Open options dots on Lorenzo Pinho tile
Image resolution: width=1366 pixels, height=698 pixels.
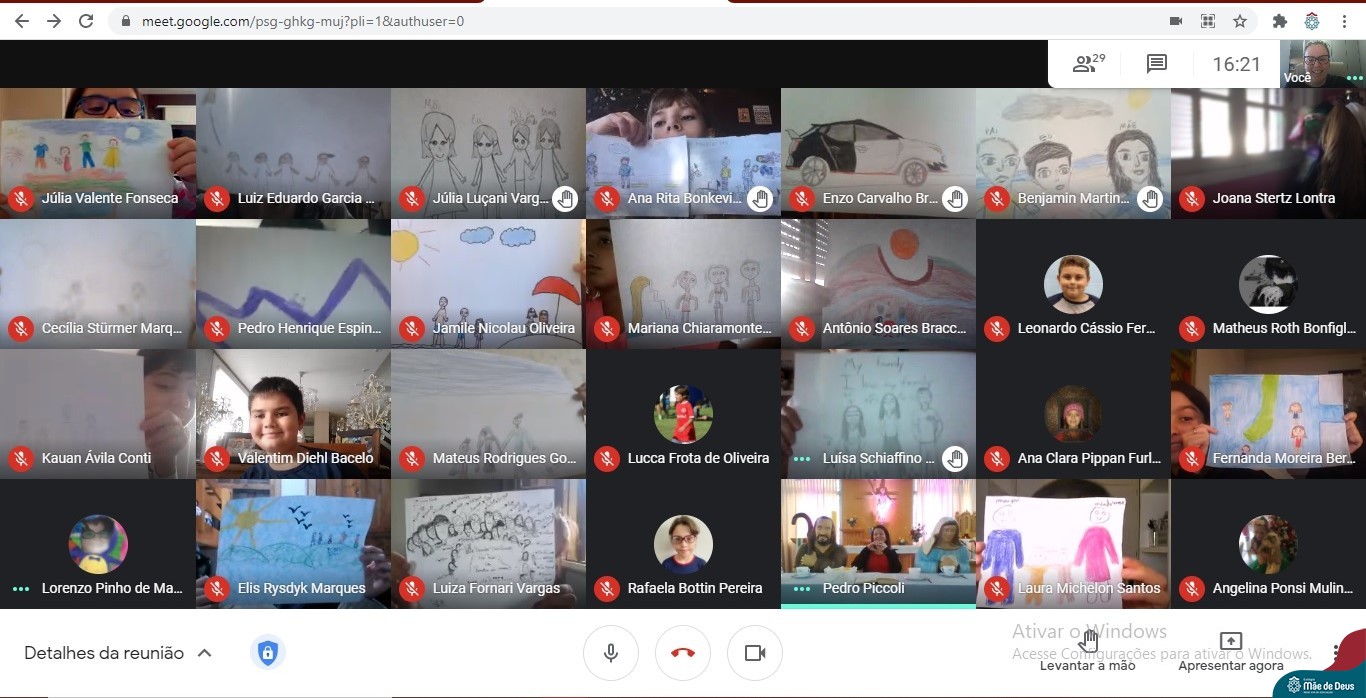(21, 589)
